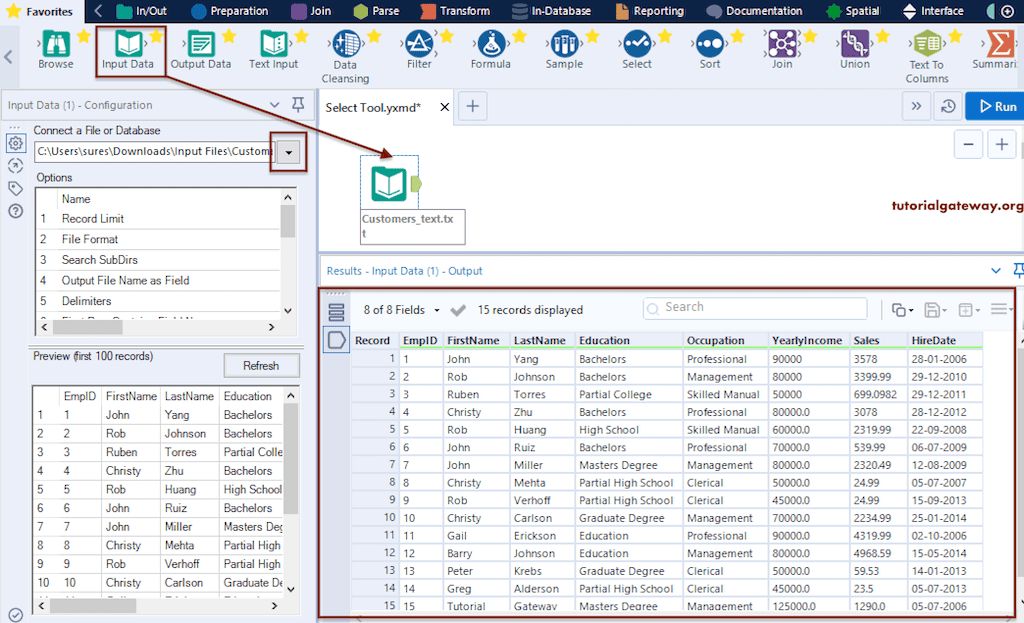Toggle the data grid view icon in Results
Screen dimensions: 1024x623
(337, 310)
